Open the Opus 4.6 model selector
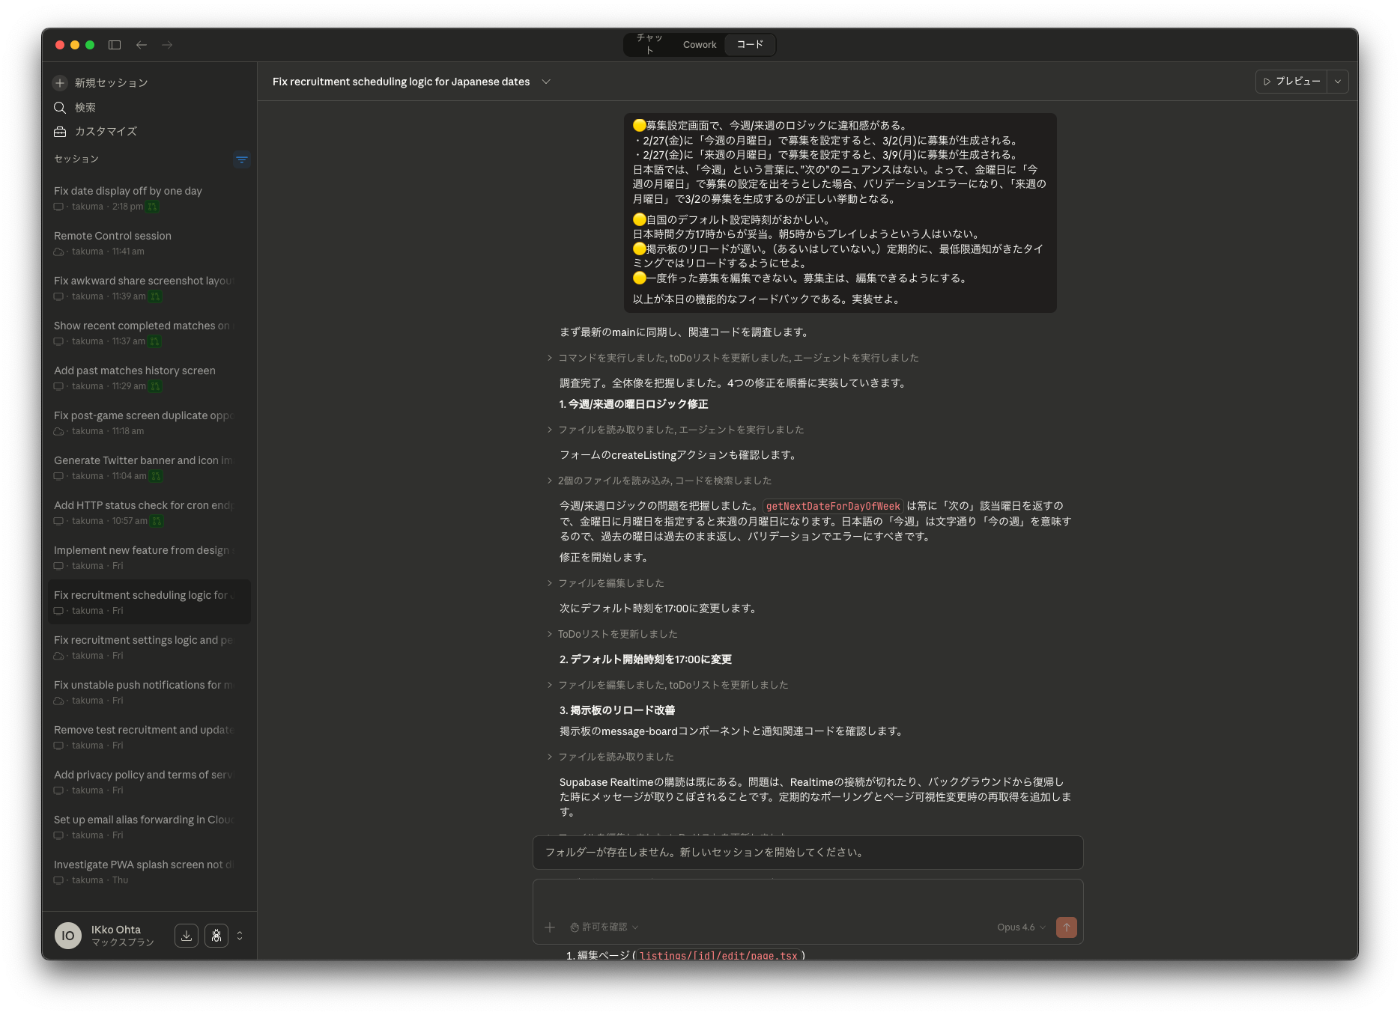 tap(1021, 927)
